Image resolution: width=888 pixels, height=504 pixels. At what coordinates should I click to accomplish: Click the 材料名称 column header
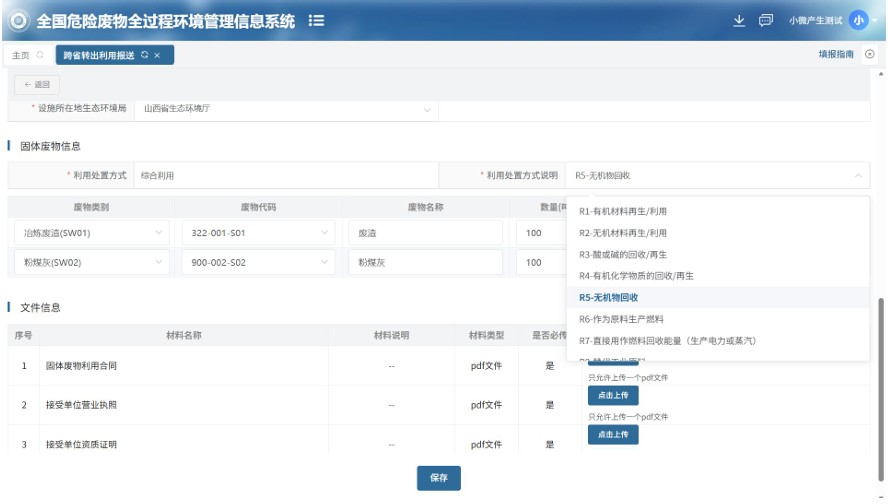pos(183,335)
